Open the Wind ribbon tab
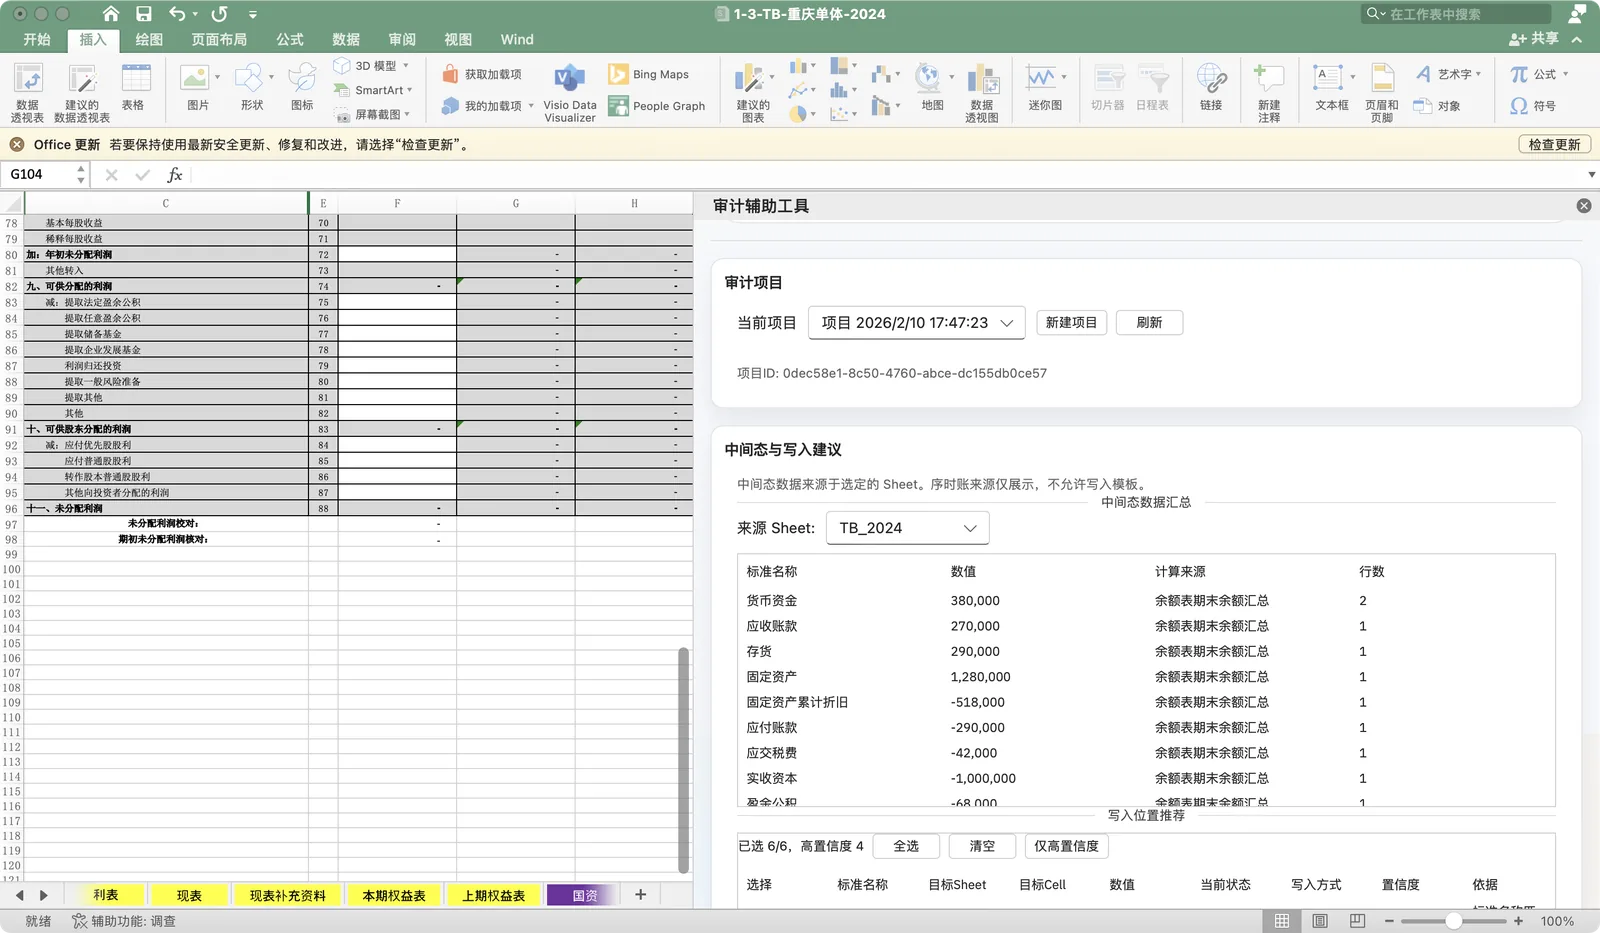This screenshot has width=1600, height=933. coord(517,39)
